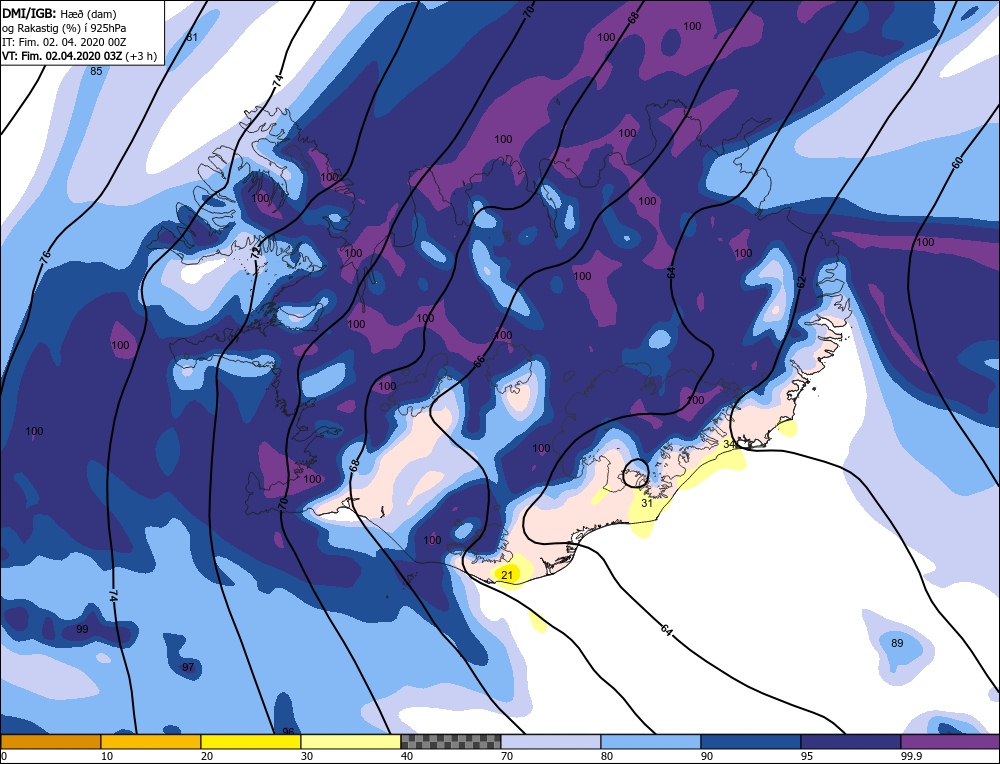Click the gray checkered 40–70 legend swatch
Viewport: 1000px width, 764px height.
point(450,741)
